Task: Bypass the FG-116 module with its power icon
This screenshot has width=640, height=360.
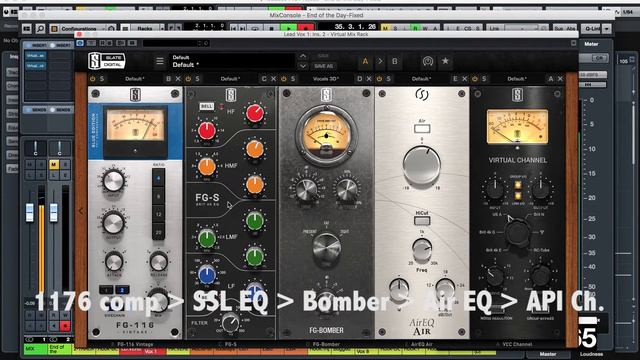Action: click(93, 79)
